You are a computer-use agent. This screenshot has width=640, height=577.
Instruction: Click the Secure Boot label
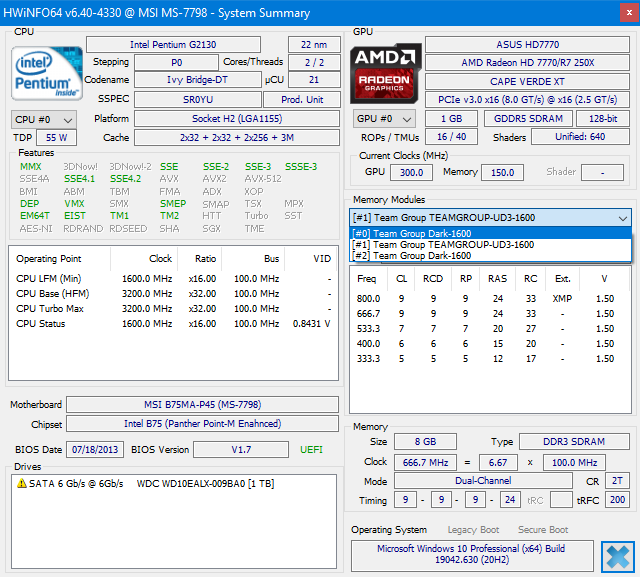[543, 530]
